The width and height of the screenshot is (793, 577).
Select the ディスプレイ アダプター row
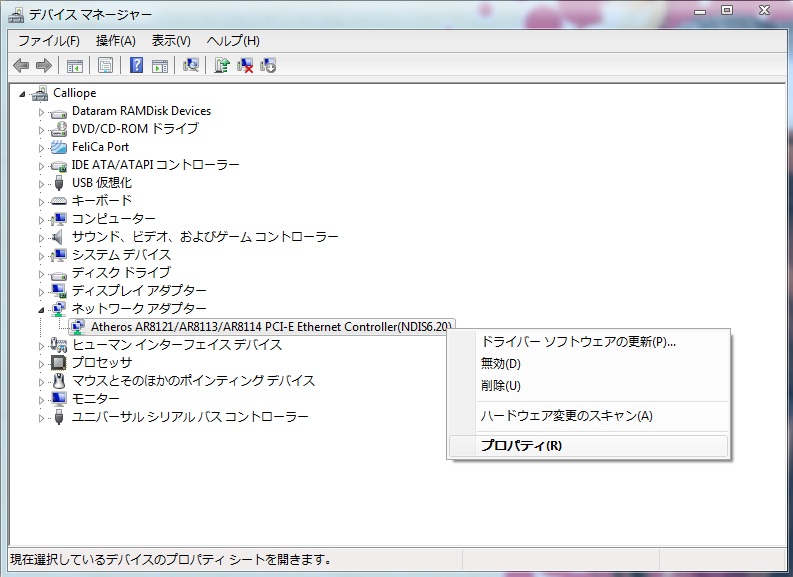click(x=139, y=291)
